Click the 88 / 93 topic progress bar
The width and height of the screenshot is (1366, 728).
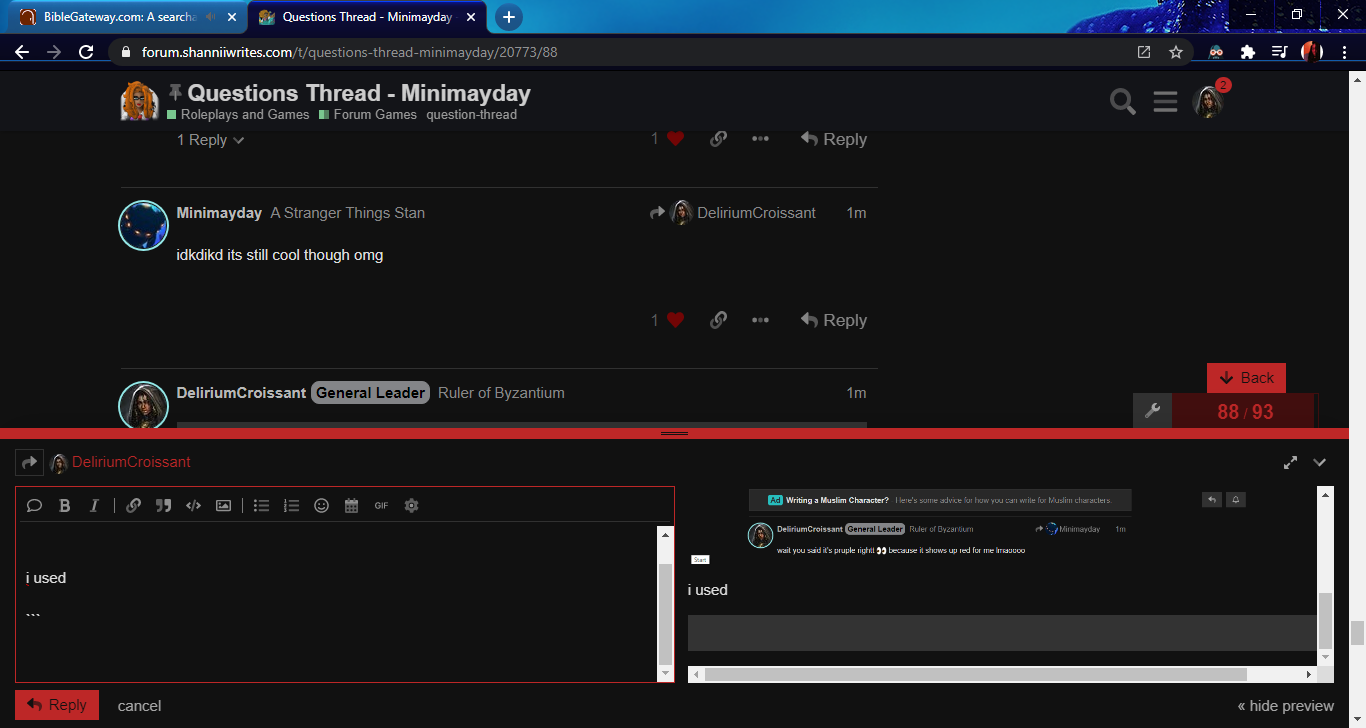tap(1244, 411)
